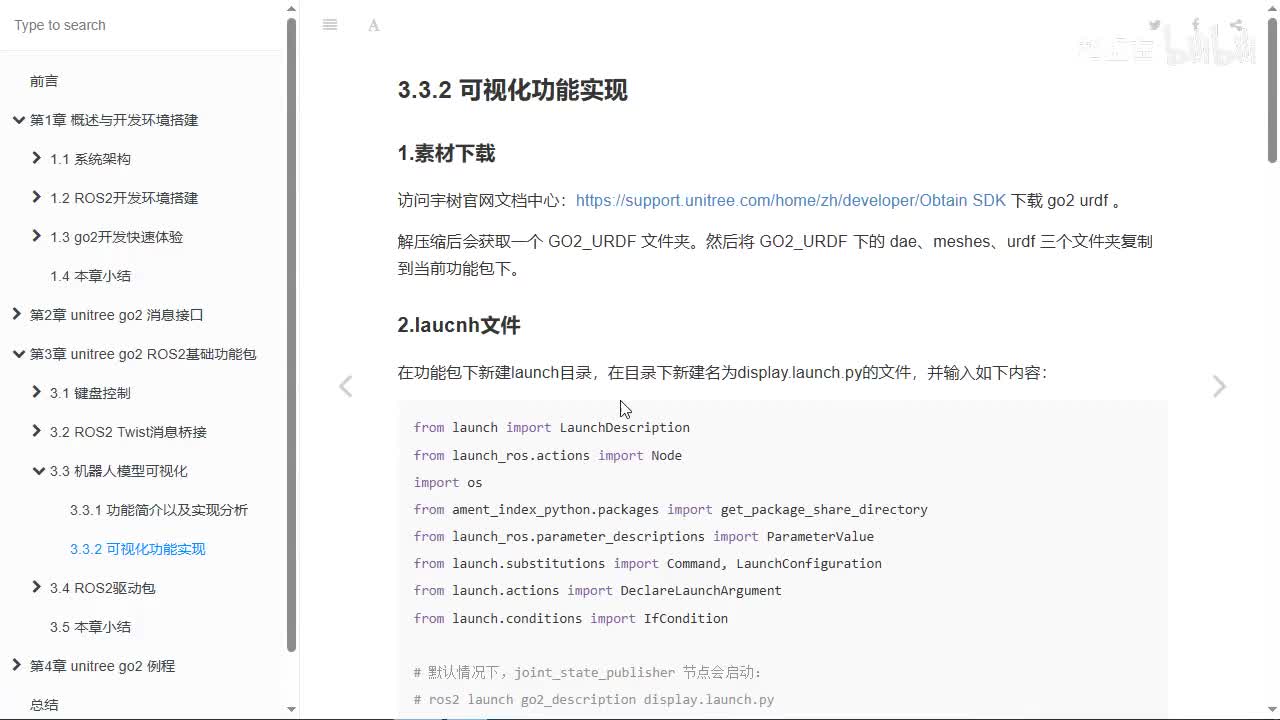Viewport: 1280px width, 720px height.
Task: Click the IfCondition import line
Action: [571, 618]
